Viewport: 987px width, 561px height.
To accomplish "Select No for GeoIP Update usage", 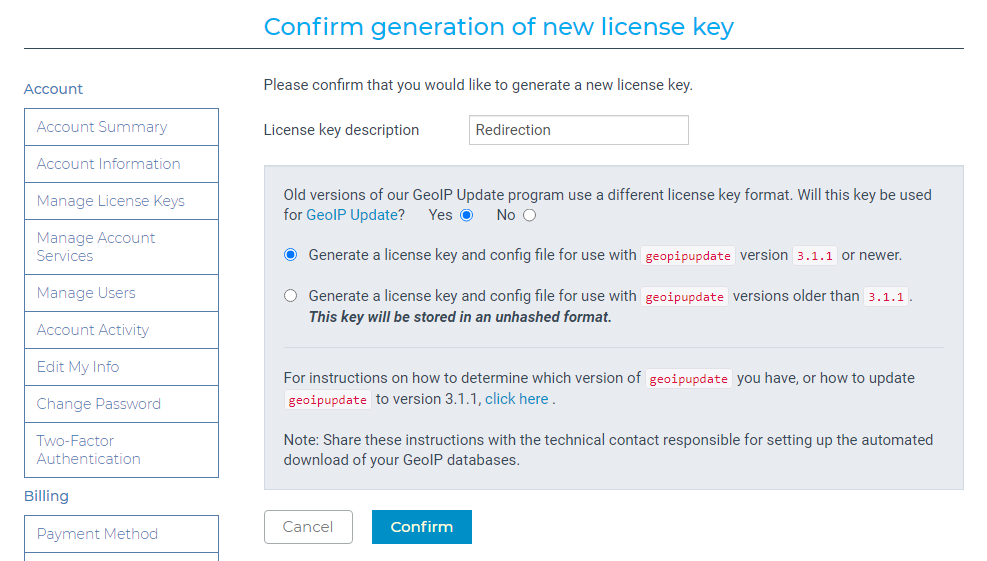I will 529,215.
